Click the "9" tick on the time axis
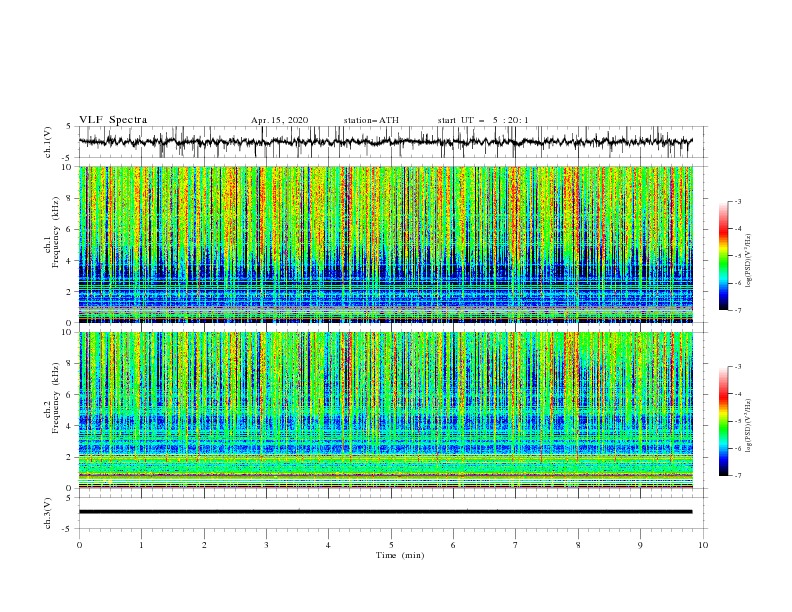 click(x=640, y=545)
